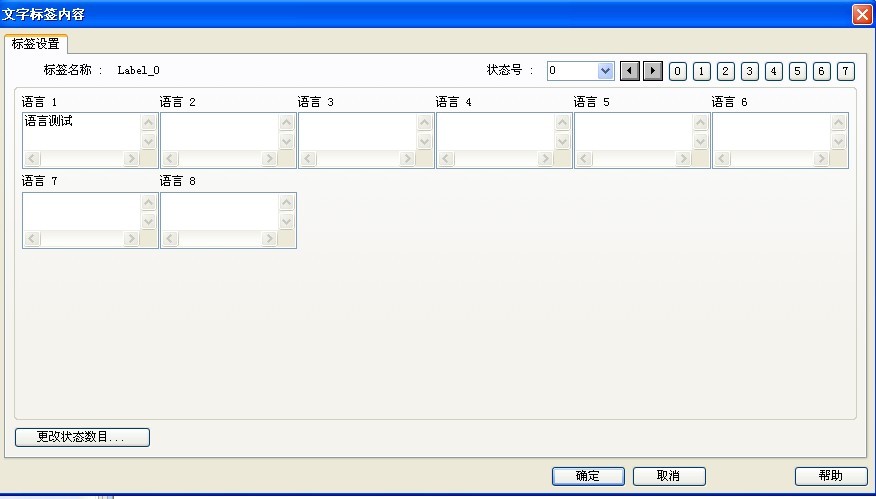Close the 文字标签内容 dialog window
This screenshot has height=499, width=876.
(x=861, y=14)
